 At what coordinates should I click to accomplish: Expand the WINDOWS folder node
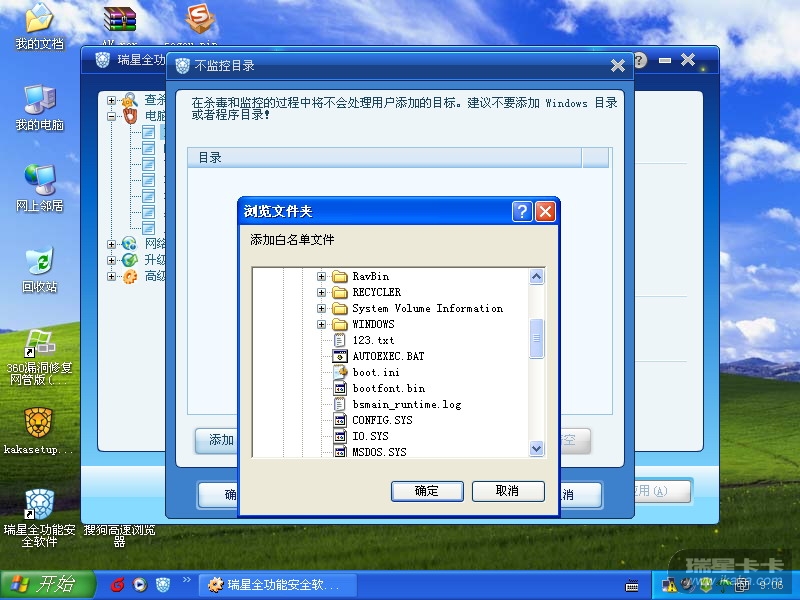coord(321,324)
